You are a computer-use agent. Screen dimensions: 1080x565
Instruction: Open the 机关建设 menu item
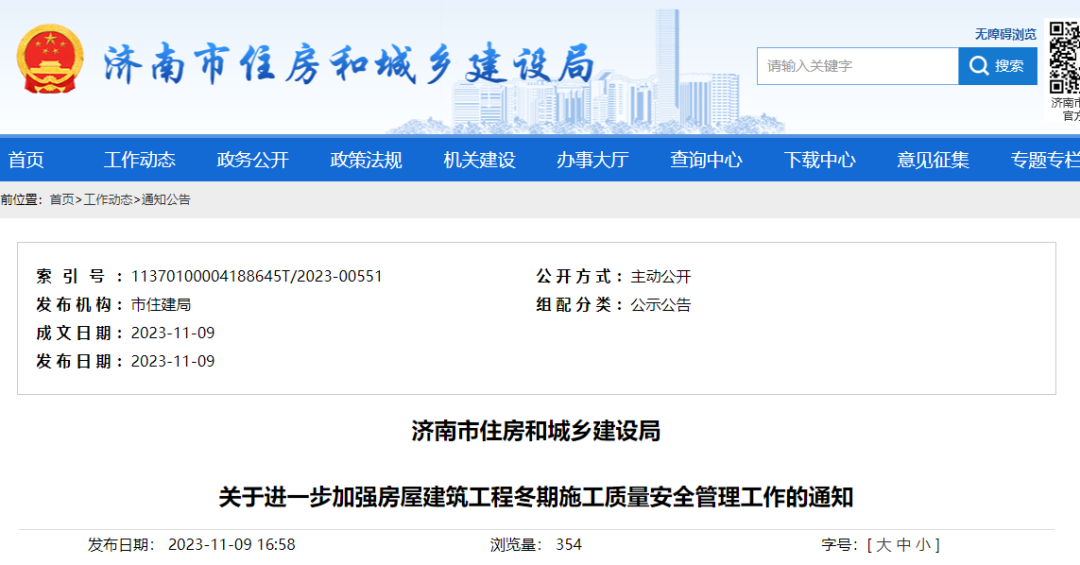pyautogui.click(x=479, y=160)
